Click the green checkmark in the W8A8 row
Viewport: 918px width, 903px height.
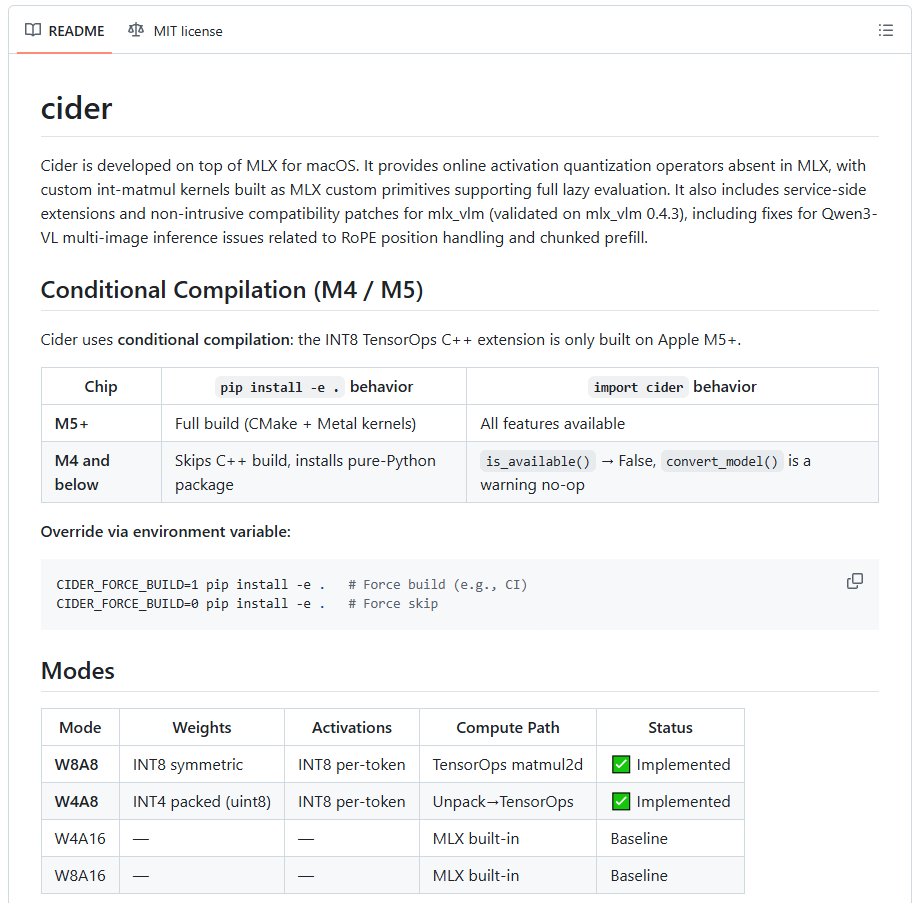[x=621, y=764]
